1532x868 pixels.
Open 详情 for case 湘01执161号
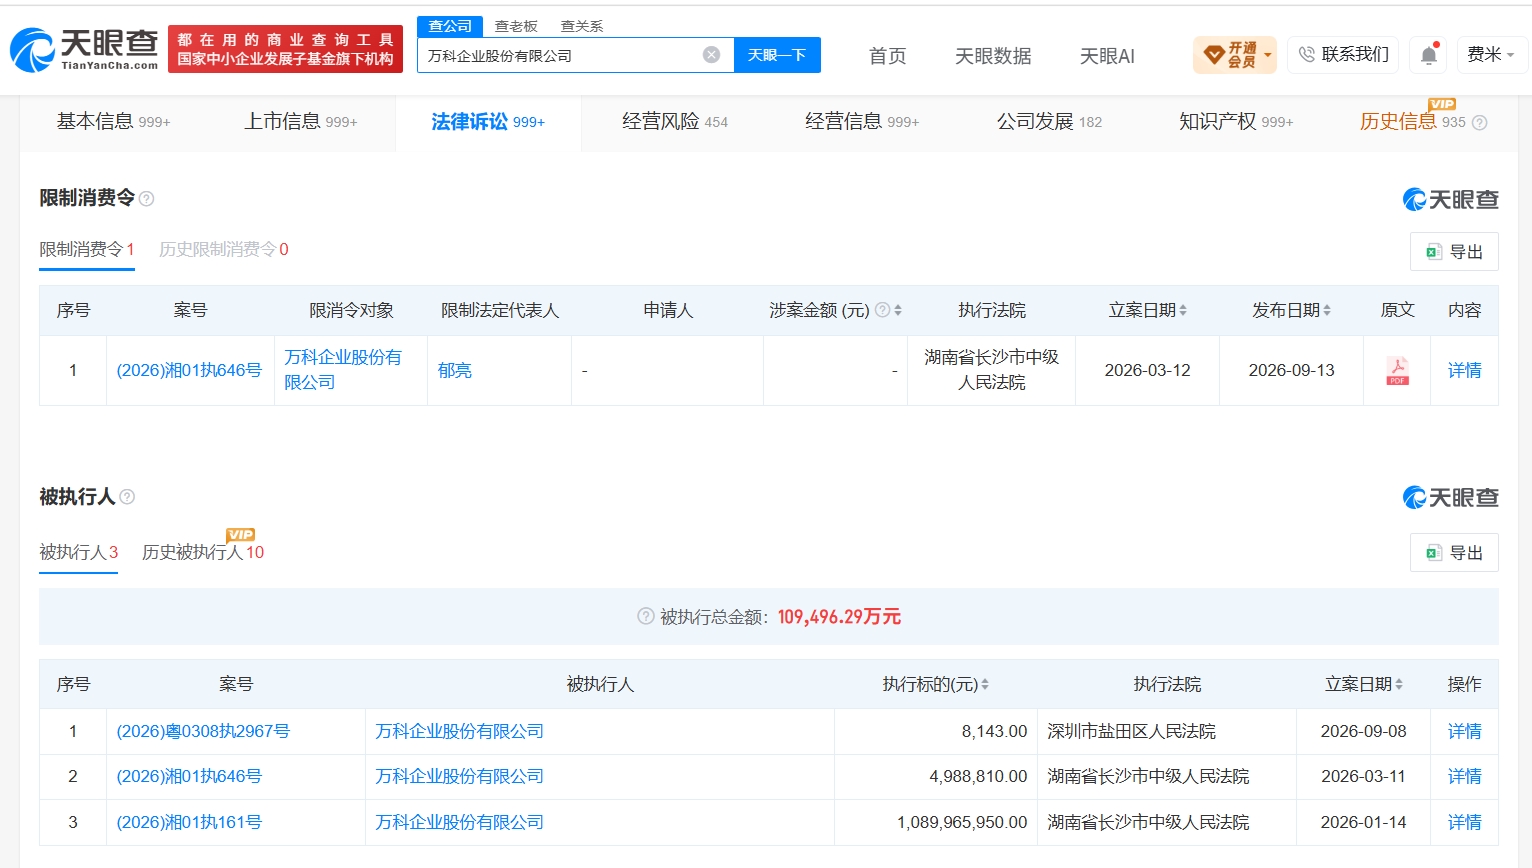(x=1465, y=823)
